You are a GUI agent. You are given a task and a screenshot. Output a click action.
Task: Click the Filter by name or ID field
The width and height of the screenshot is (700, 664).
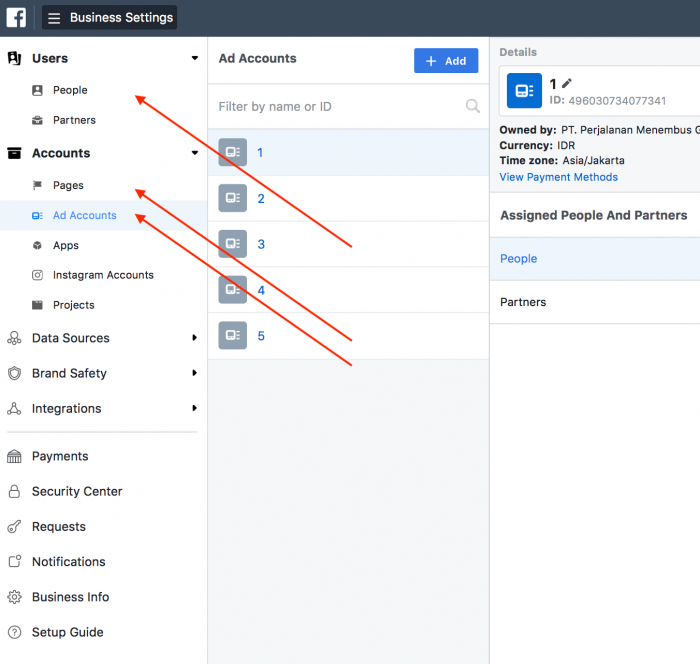335,106
